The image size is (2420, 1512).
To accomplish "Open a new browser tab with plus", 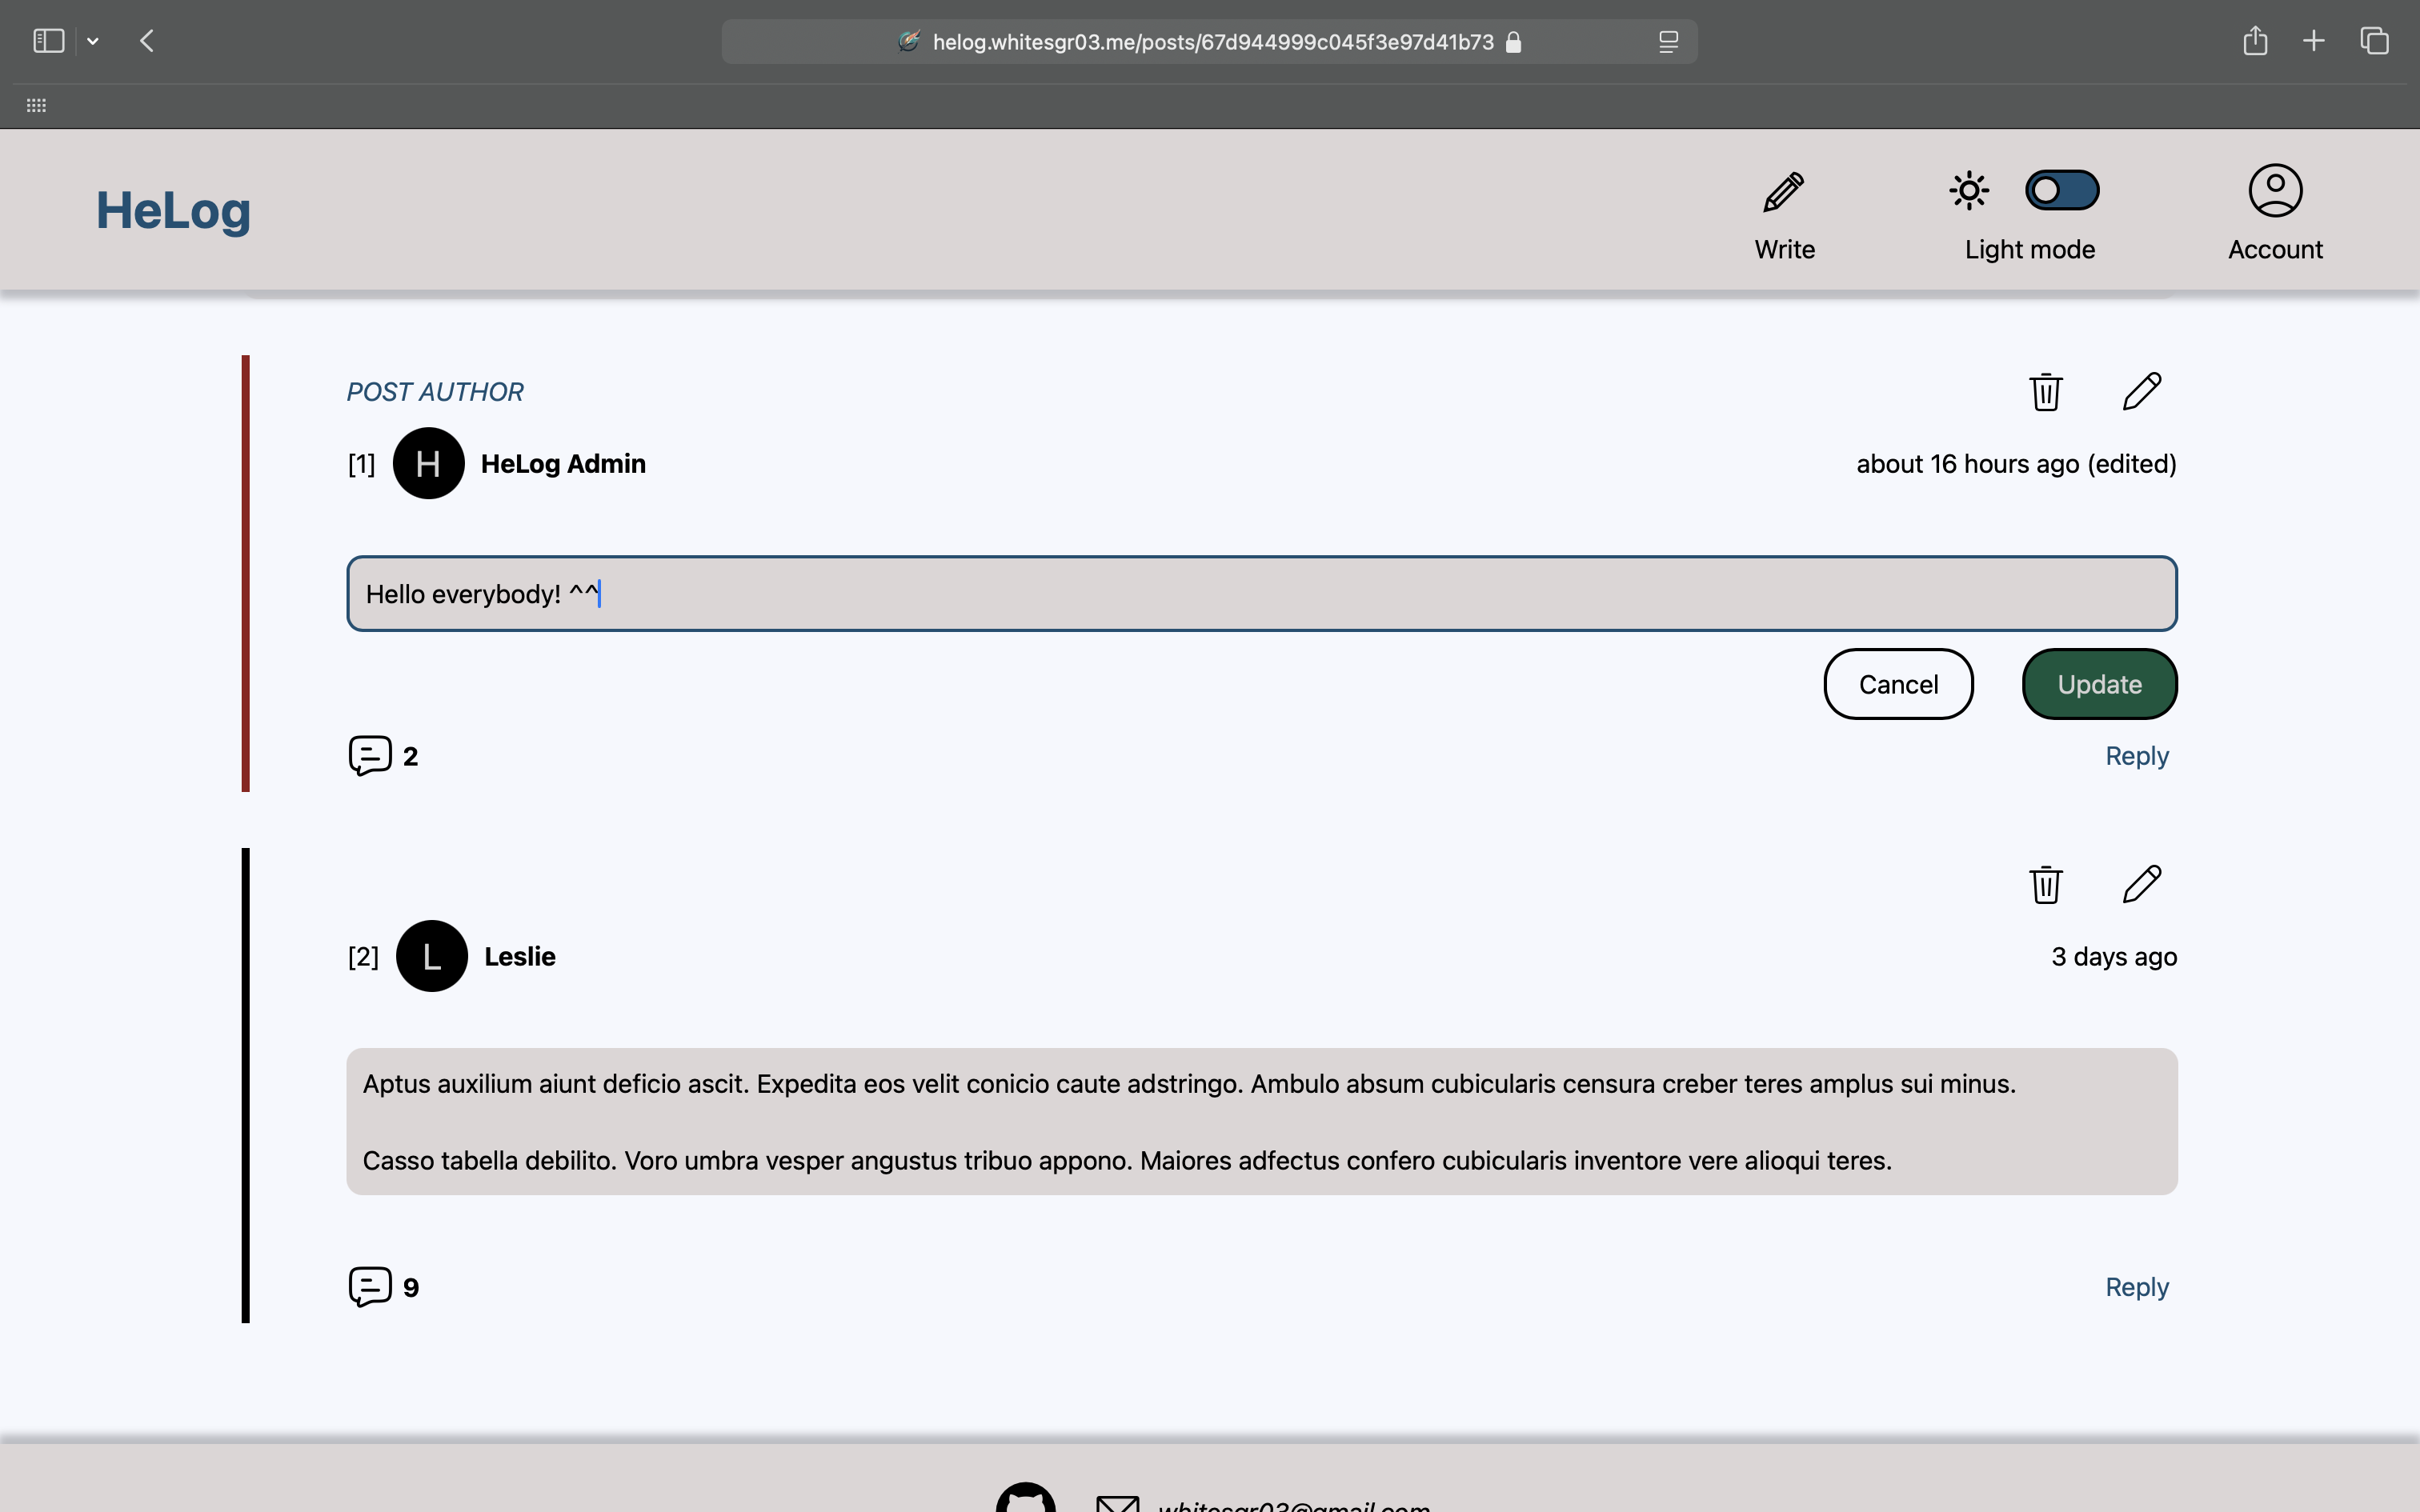I will pos(2313,41).
